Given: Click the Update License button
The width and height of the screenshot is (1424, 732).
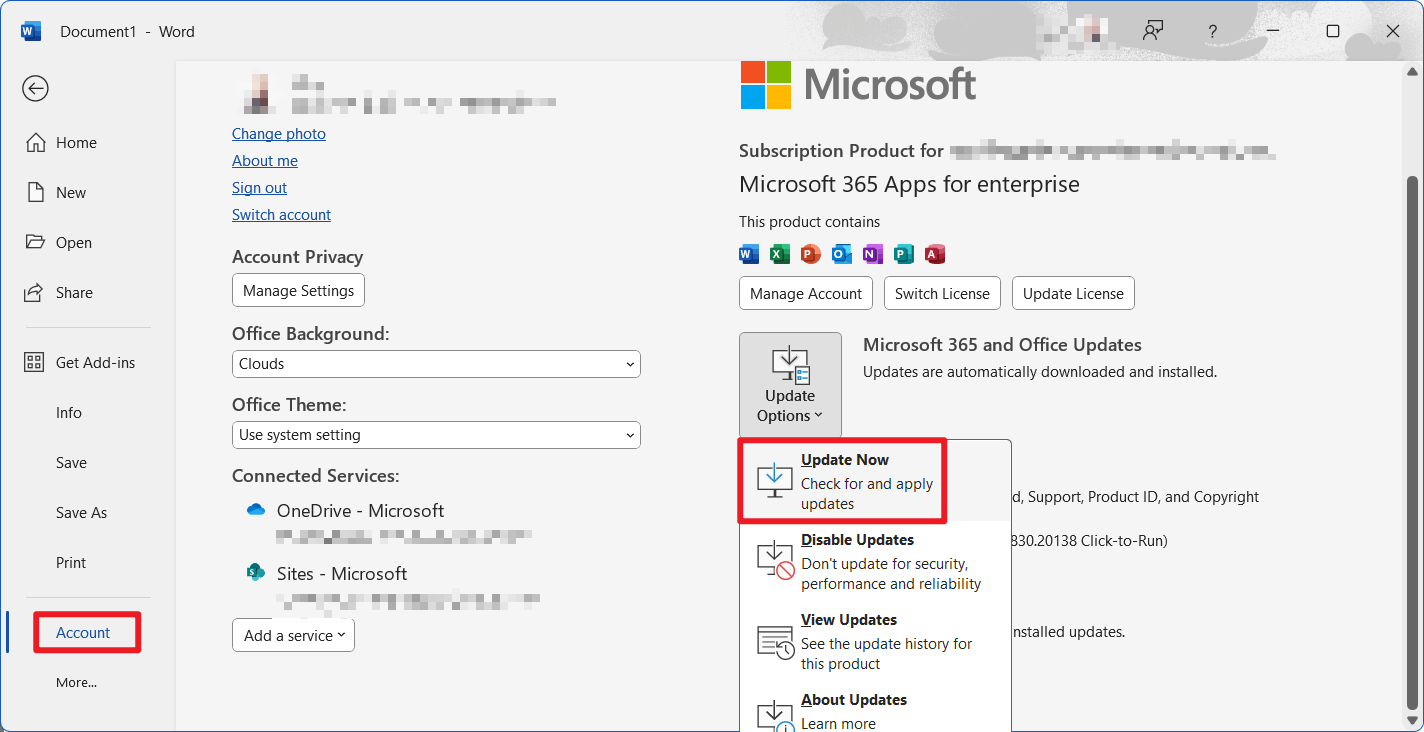Looking at the screenshot, I should [1073, 294].
